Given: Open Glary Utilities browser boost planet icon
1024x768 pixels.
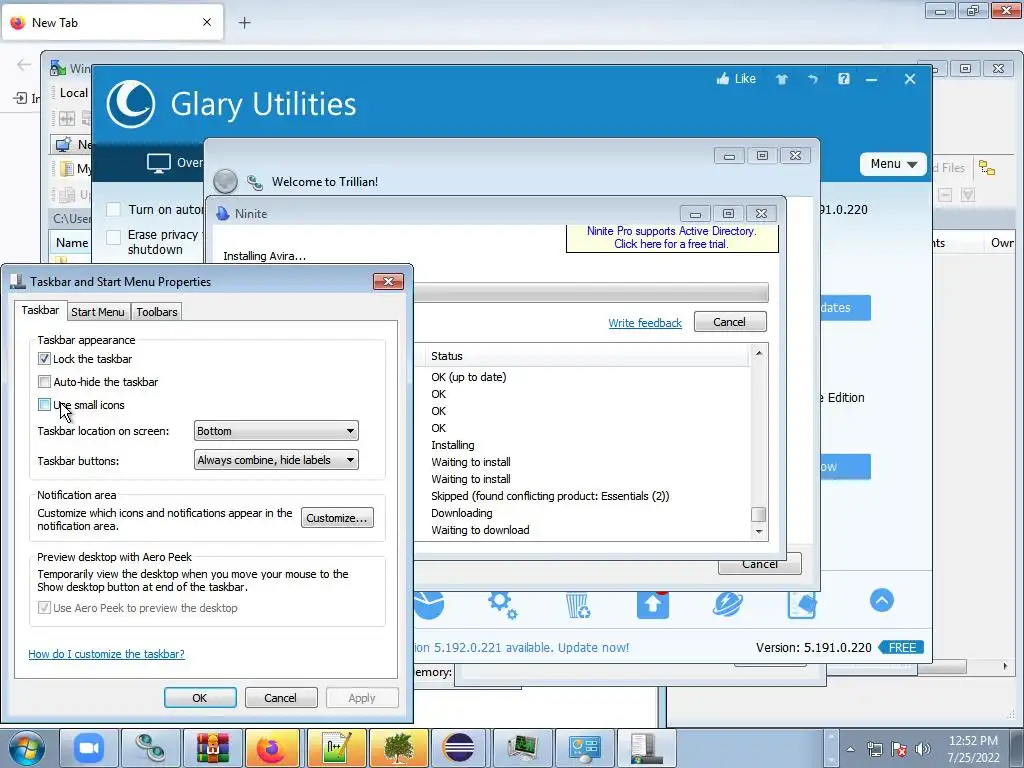Looking at the screenshot, I should click(728, 604).
